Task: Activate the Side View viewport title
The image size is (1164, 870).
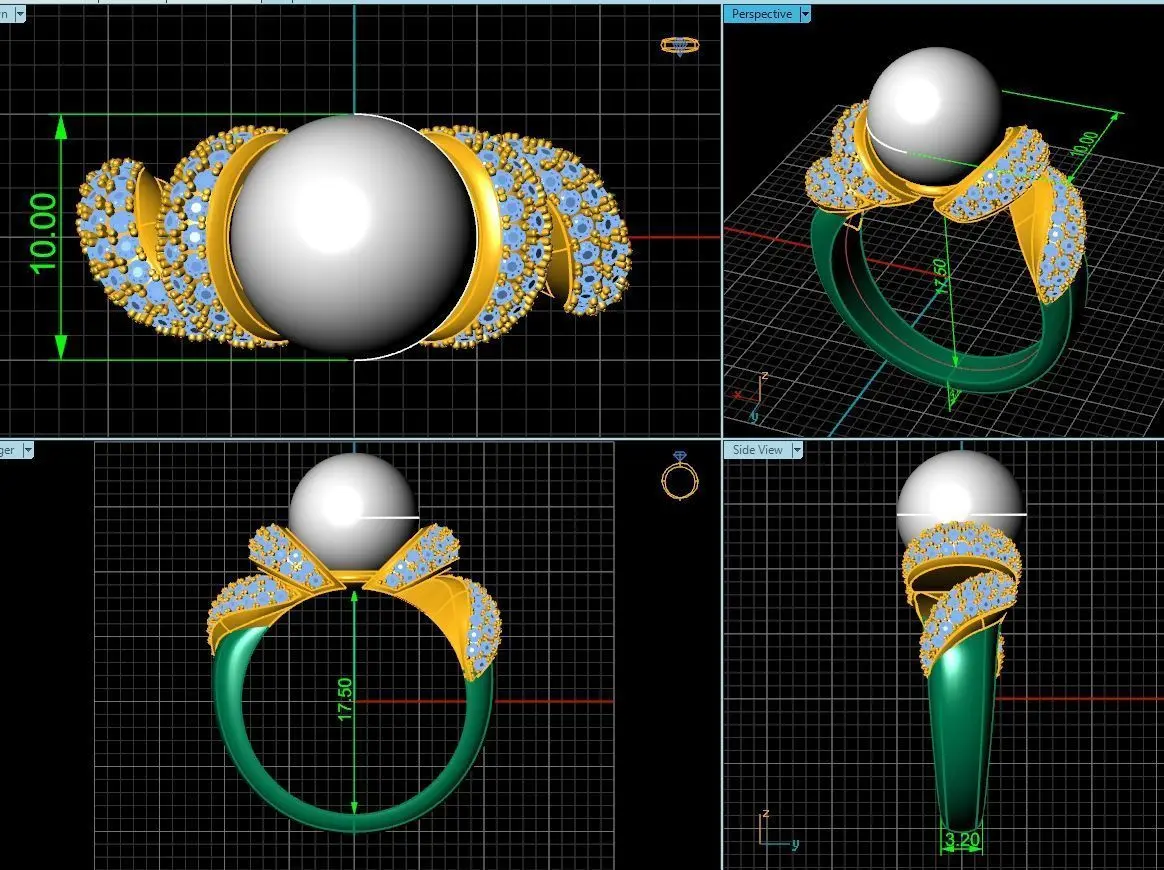Action: [757, 450]
